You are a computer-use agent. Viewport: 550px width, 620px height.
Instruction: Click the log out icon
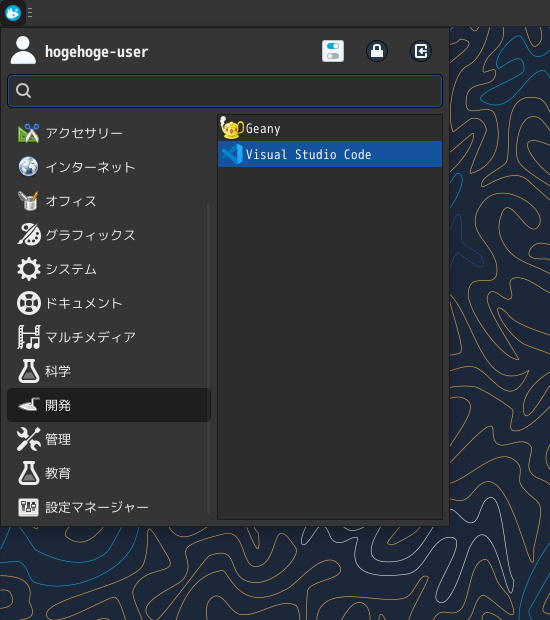(x=421, y=51)
